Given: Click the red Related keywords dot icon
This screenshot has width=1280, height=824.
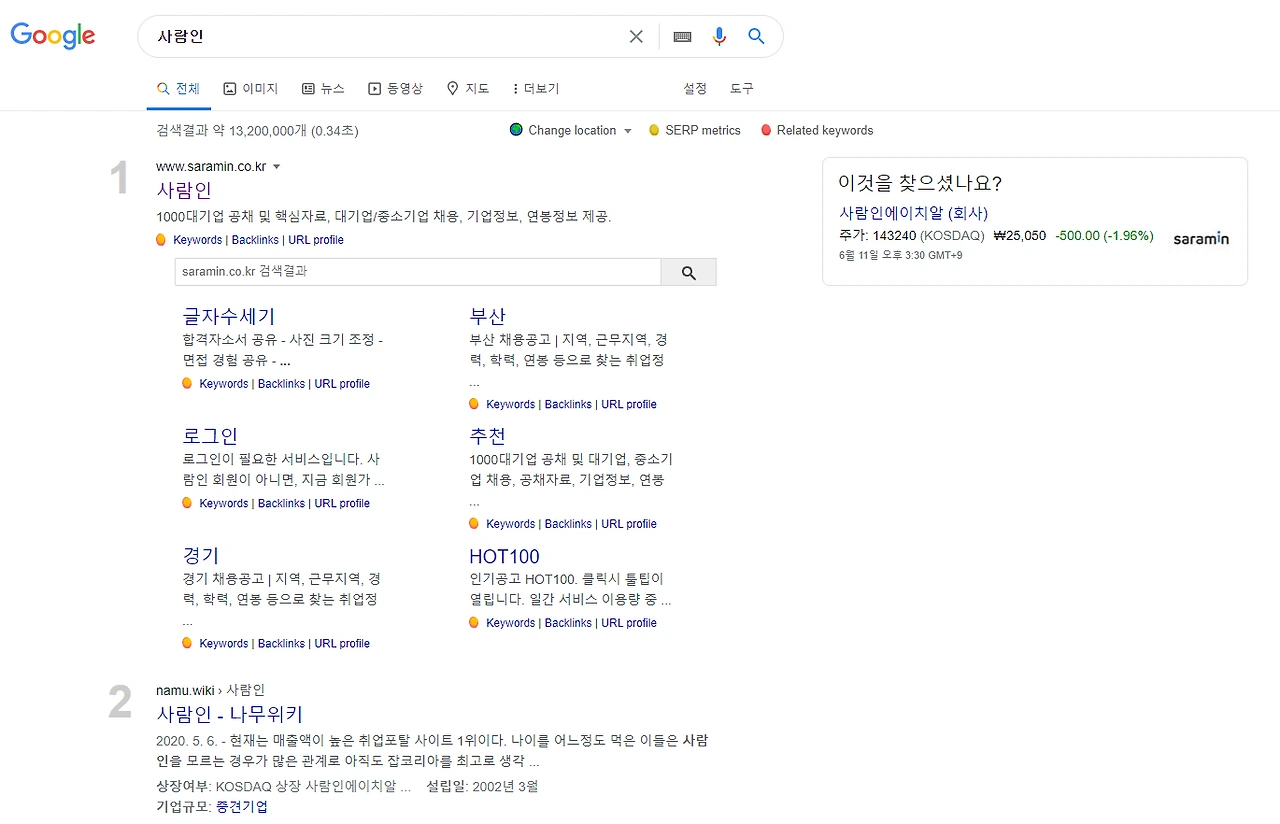Looking at the screenshot, I should (x=766, y=130).
